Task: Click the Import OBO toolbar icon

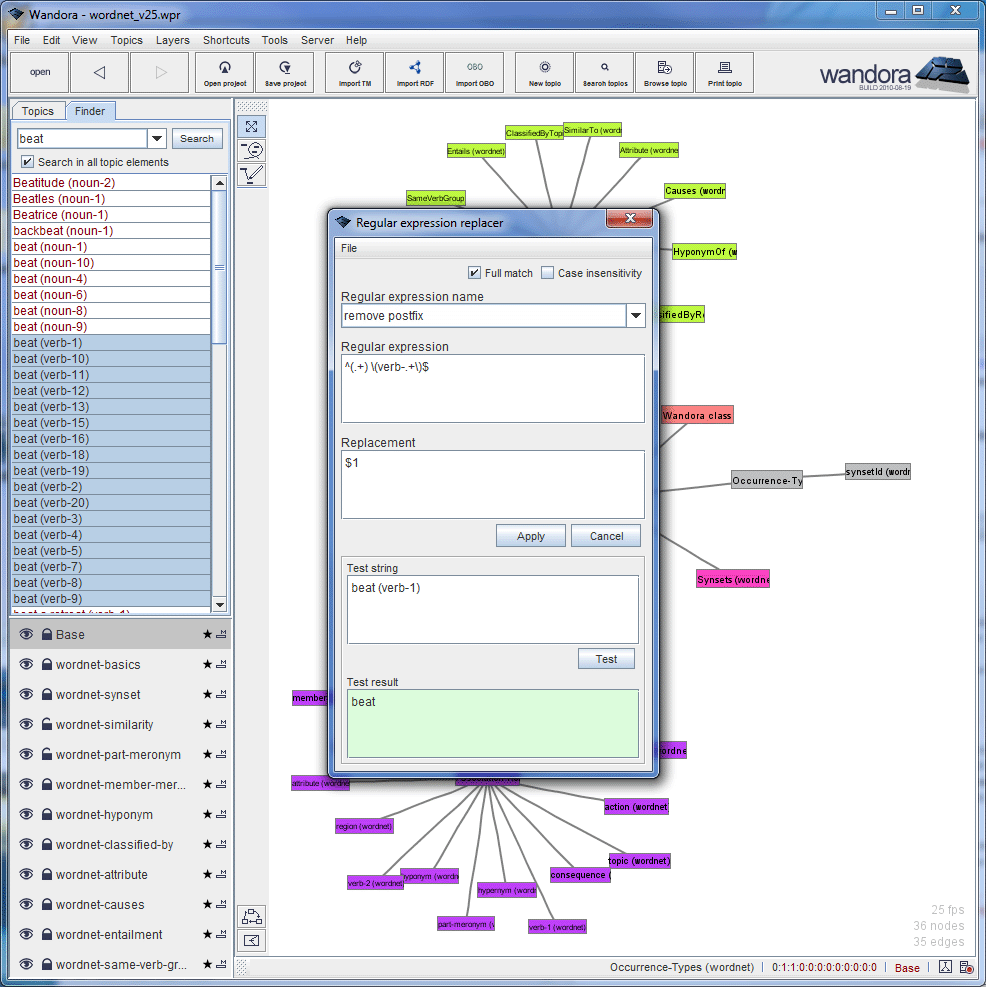Action: [x=474, y=72]
